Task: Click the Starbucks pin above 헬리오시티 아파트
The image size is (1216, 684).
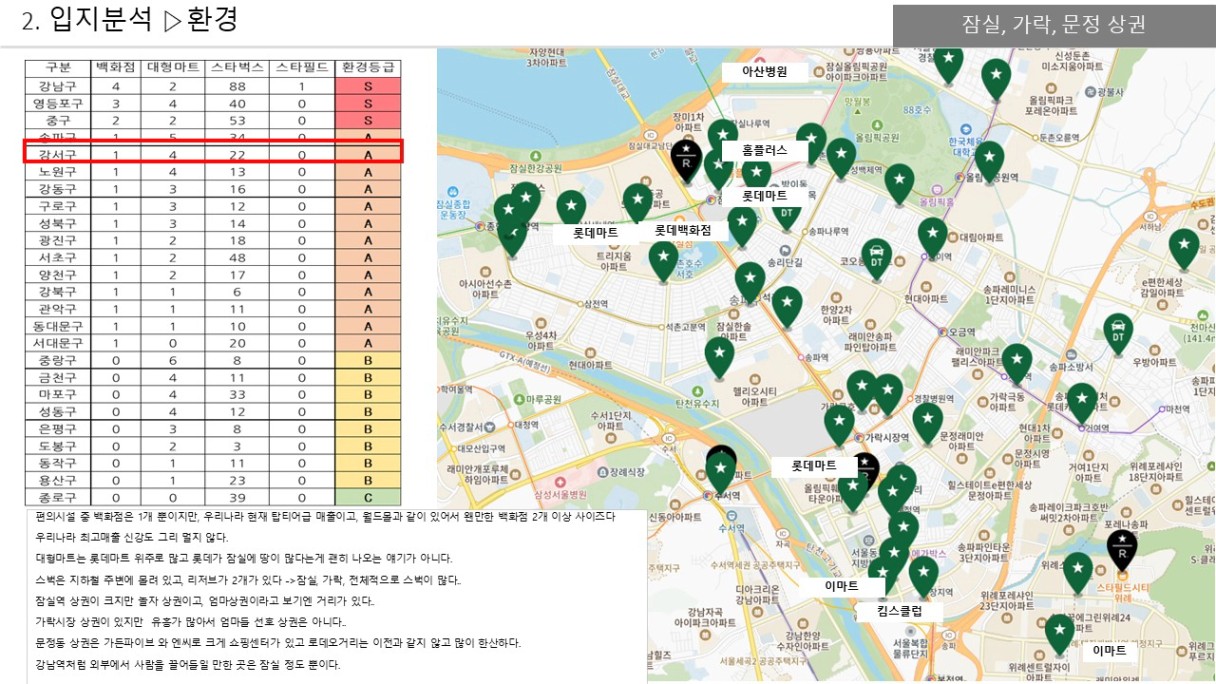Action: [719, 357]
